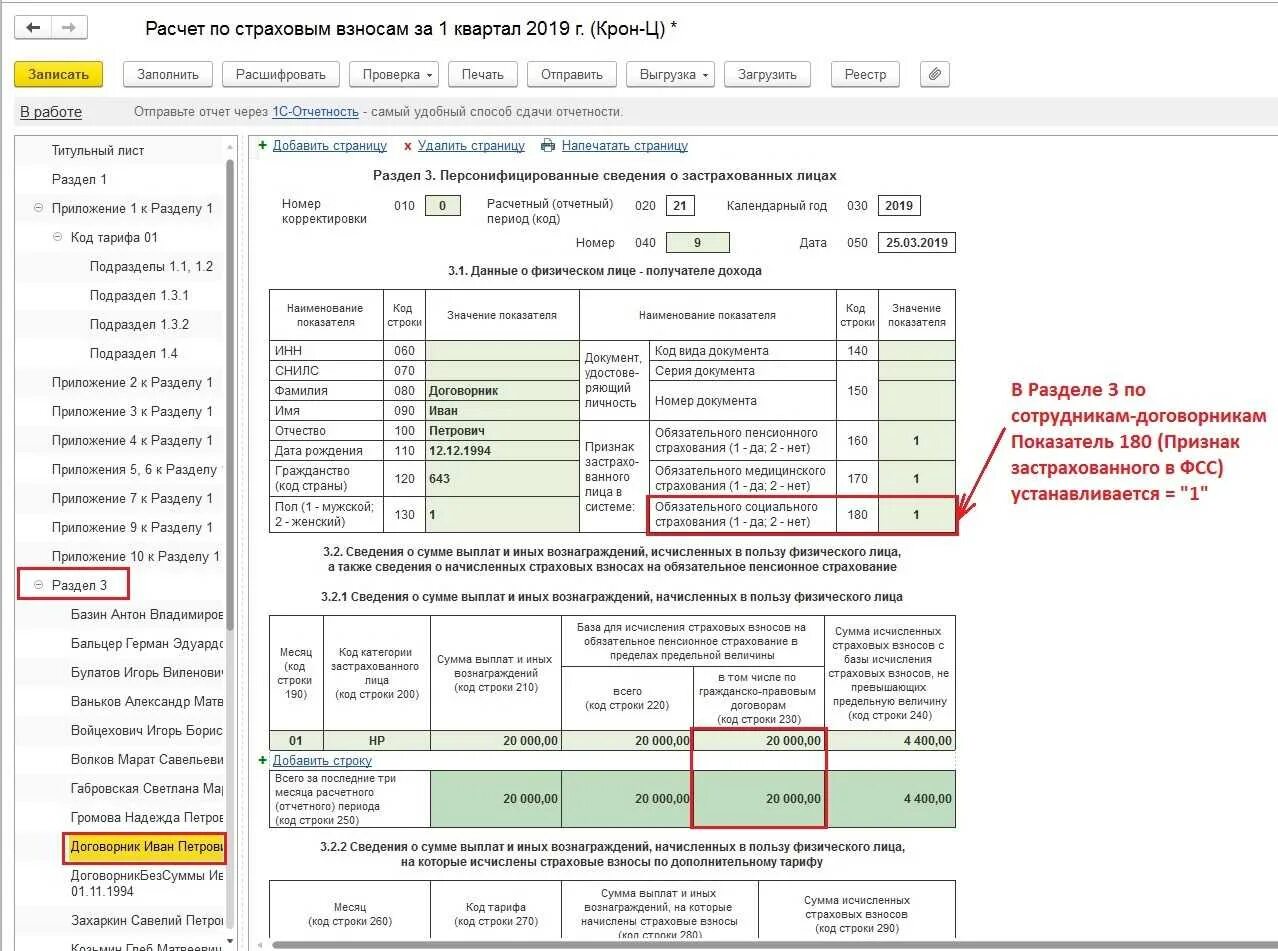
Task: Click category code cell НР in row 01
Action: coord(377,741)
